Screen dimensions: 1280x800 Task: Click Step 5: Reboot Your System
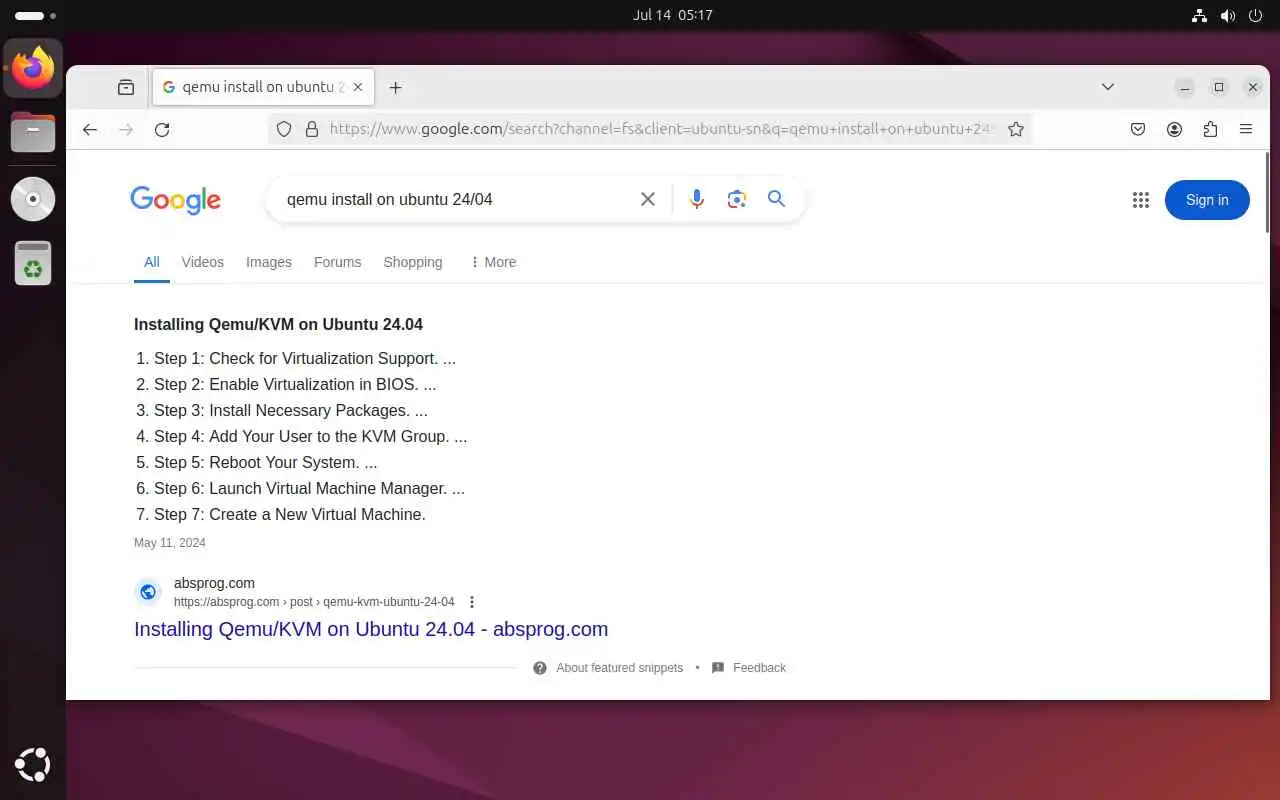click(x=266, y=462)
